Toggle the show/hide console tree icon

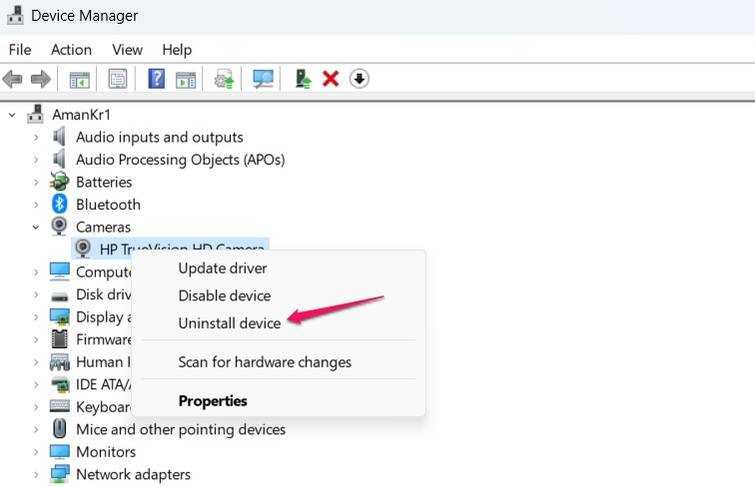[x=79, y=79]
